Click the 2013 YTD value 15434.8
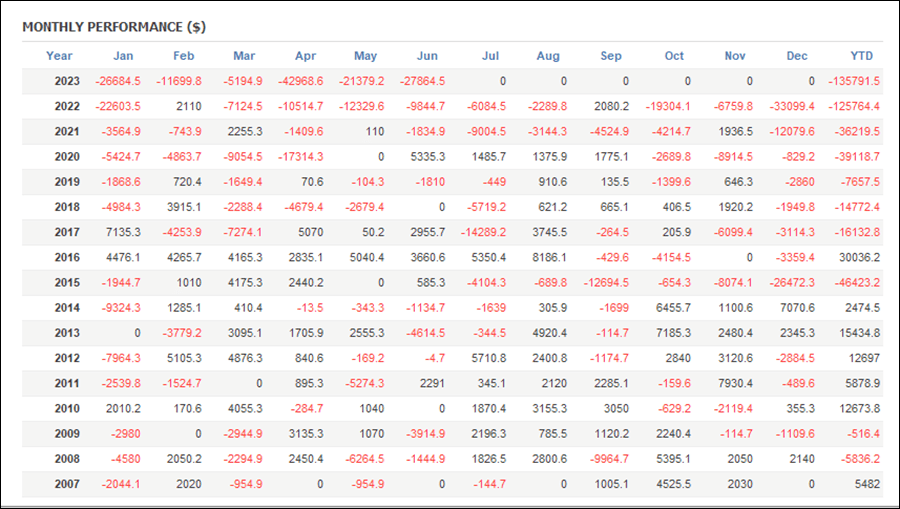 pyautogui.click(x=859, y=333)
